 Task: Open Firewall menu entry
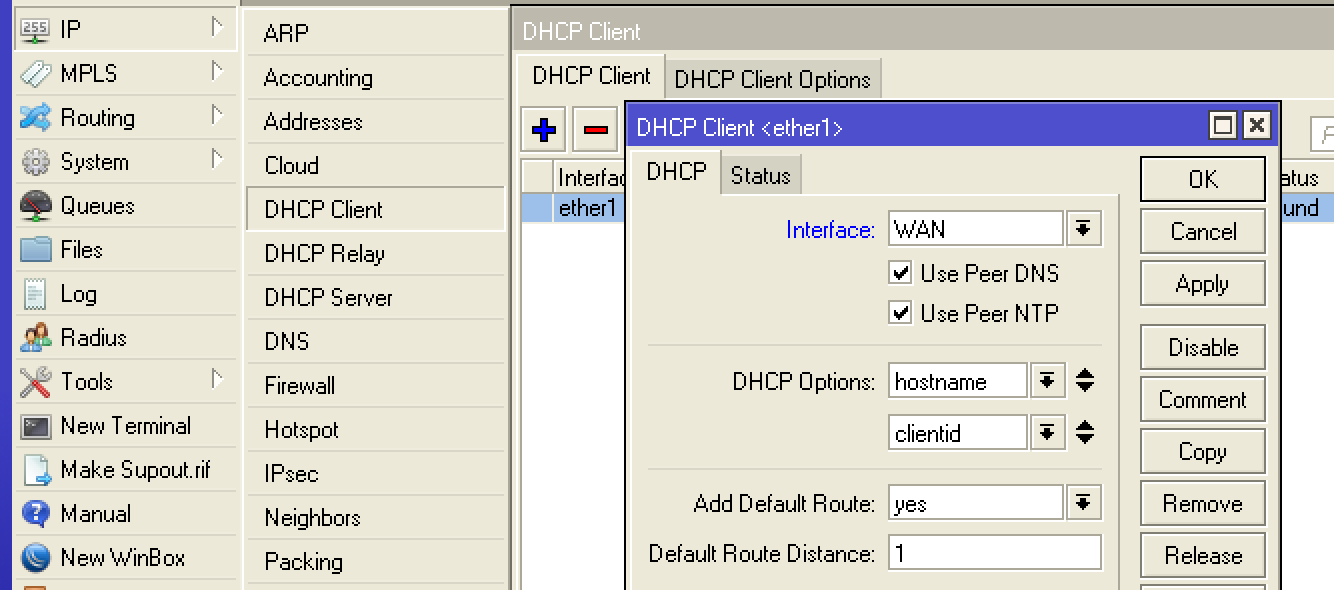coord(376,385)
